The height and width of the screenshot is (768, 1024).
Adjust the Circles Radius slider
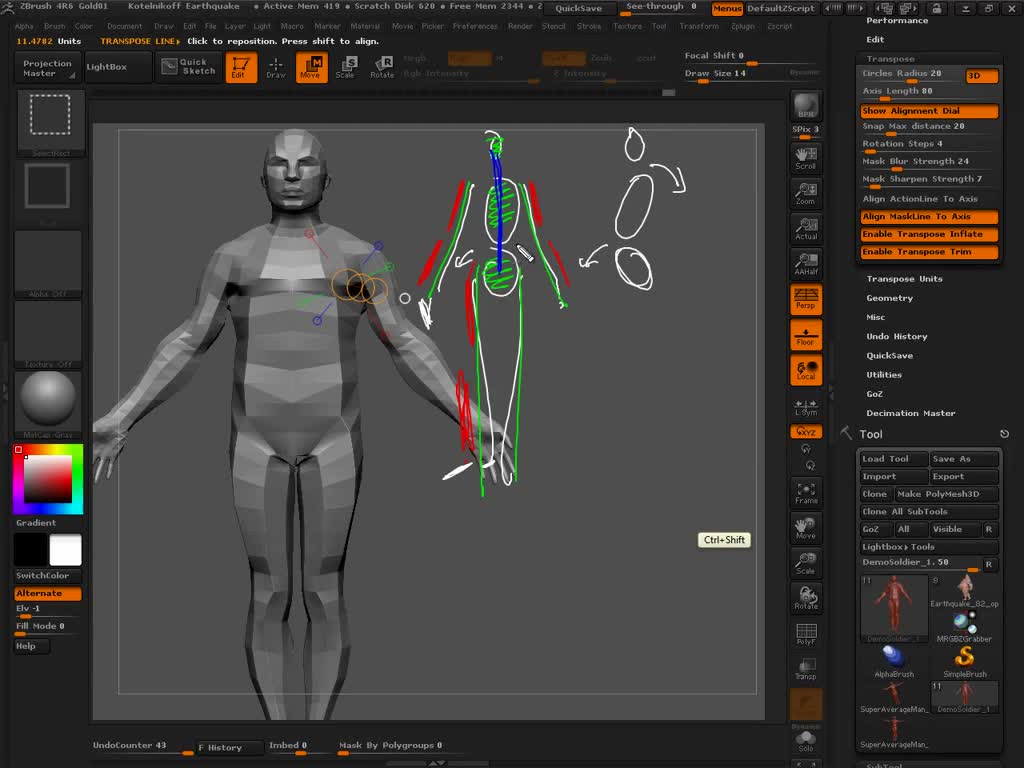[911, 74]
